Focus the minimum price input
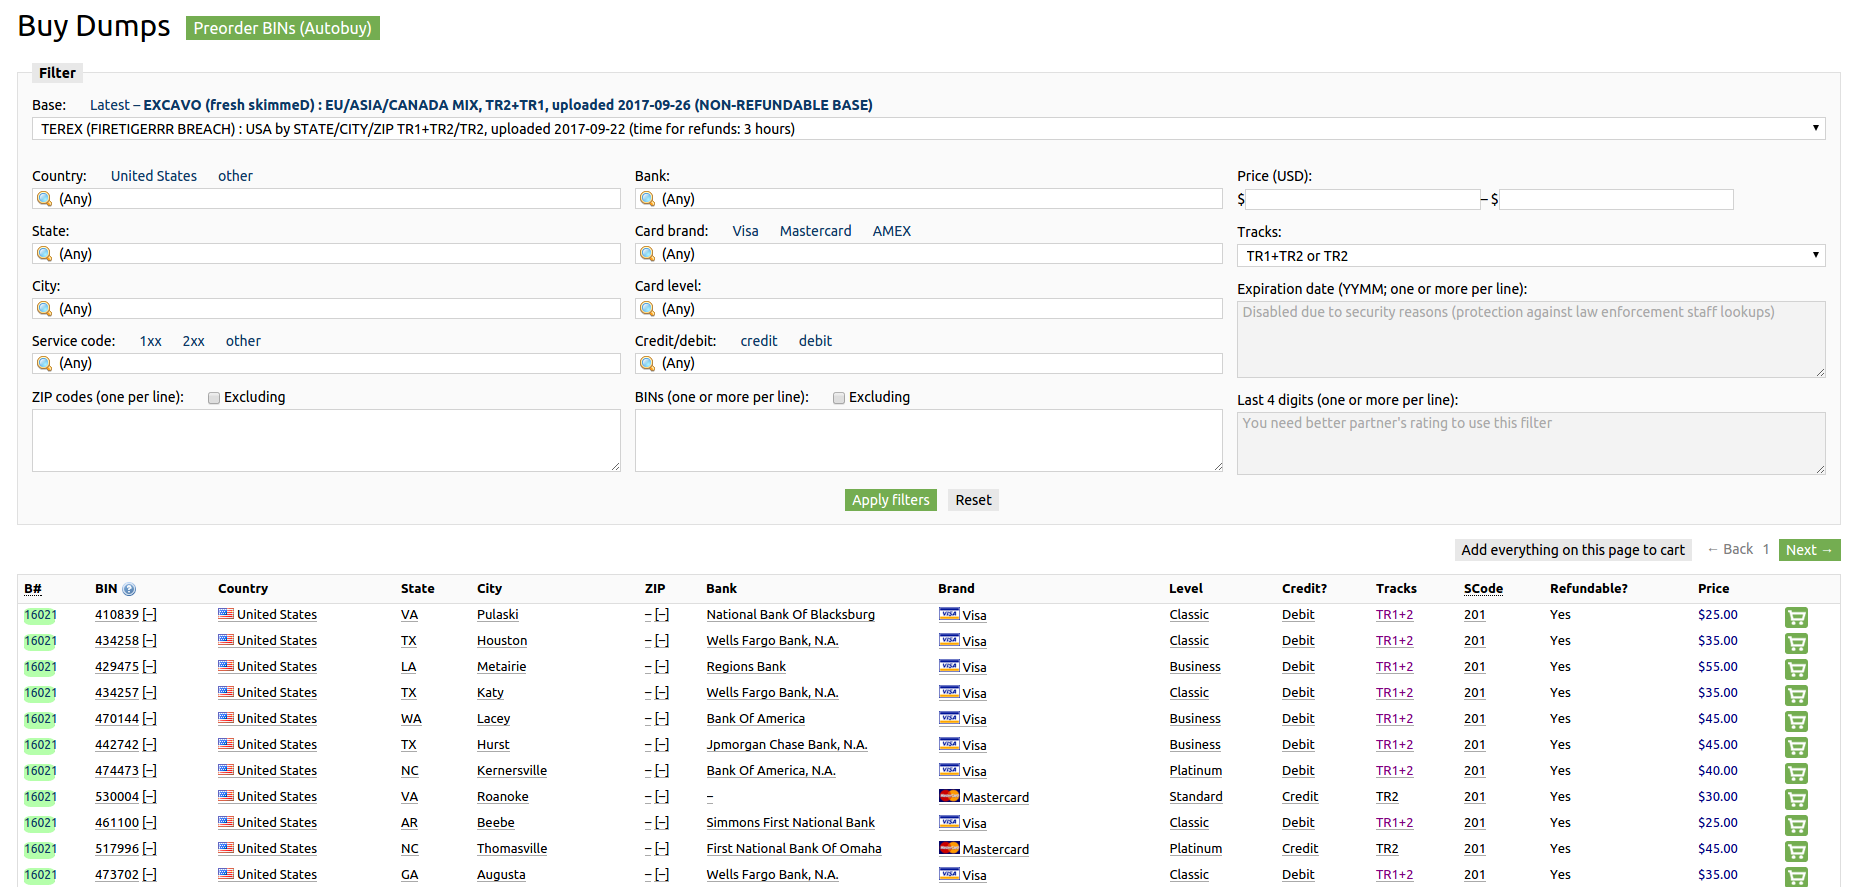Image resolution: width=1855 pixels, height=887 pixels. pos(1362,199)
